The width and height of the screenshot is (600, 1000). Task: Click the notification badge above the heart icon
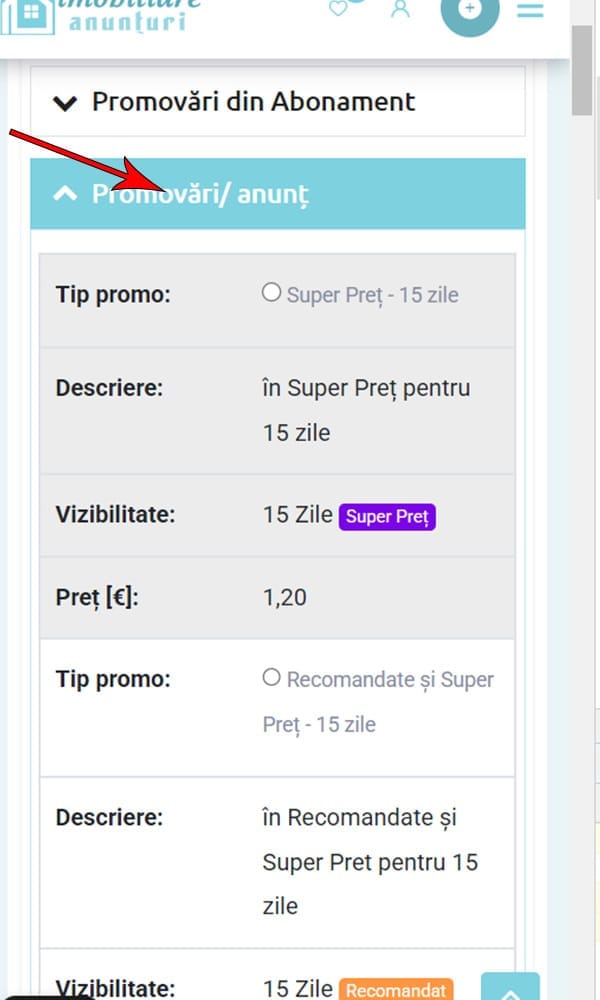pos(355,3)
